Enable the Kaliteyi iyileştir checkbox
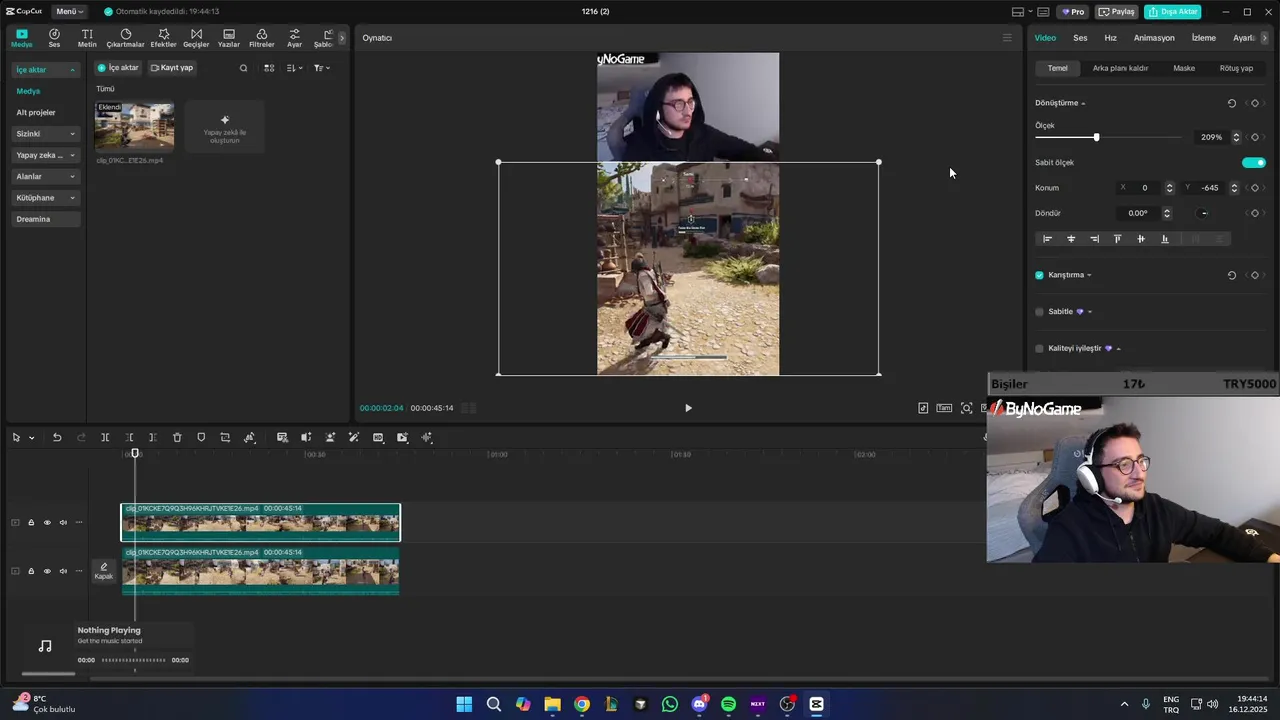Image resolution: width=1280 pixels, height=720 pixels. [1039, 349]
